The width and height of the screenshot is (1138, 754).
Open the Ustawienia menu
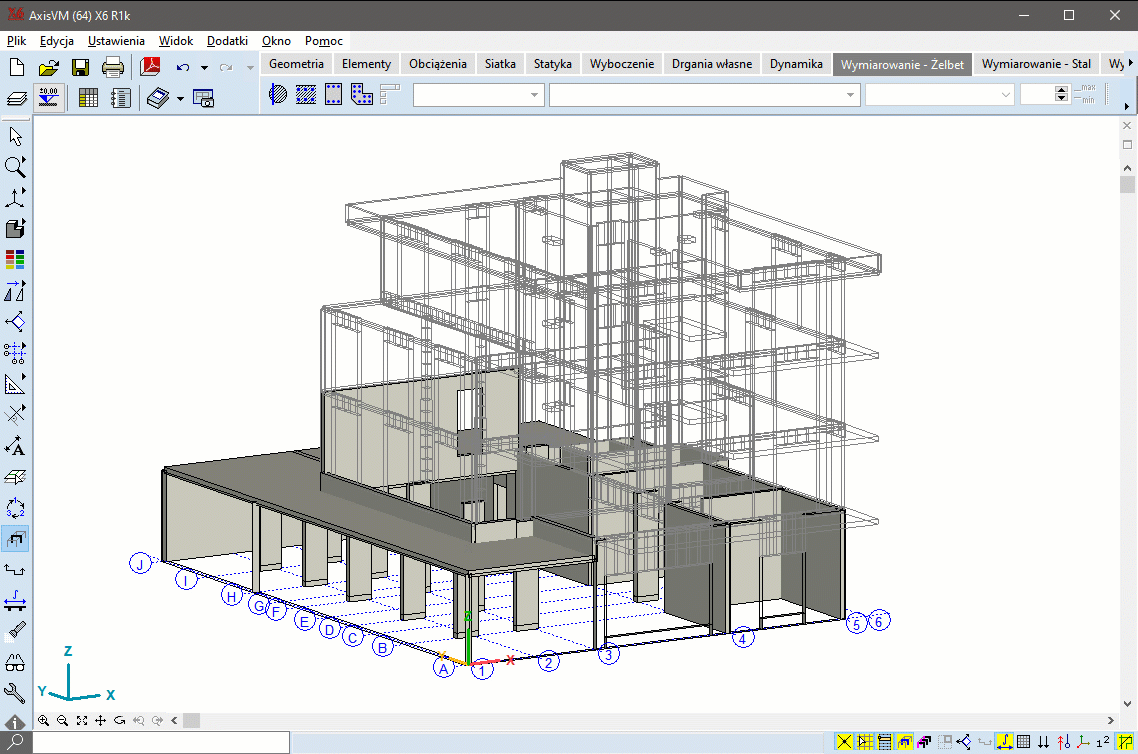[116, 41]
